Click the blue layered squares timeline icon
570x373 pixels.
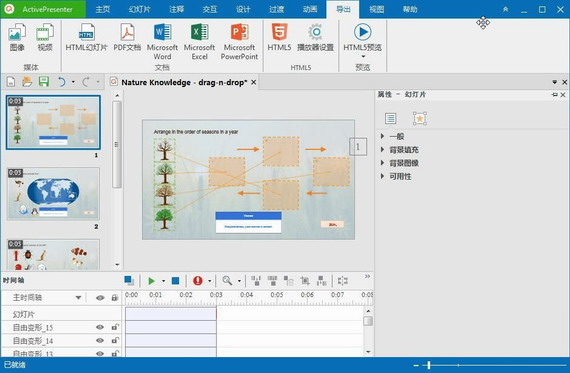pos(129,280)
